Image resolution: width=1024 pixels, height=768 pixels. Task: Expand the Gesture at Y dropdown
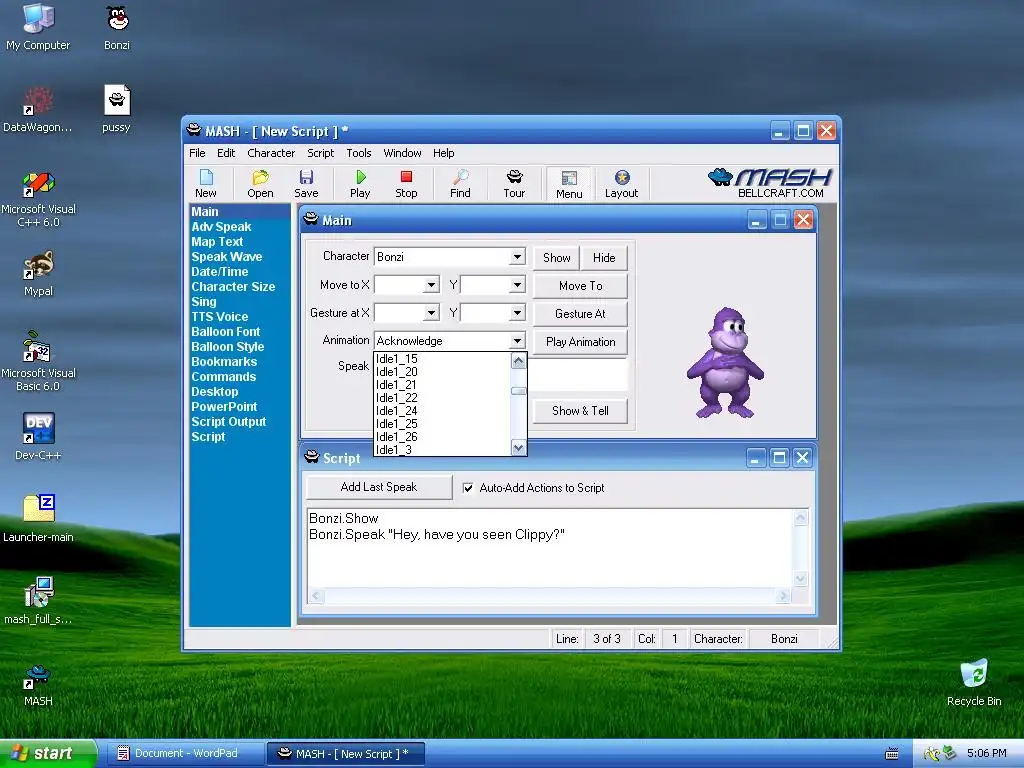(517, 313)
